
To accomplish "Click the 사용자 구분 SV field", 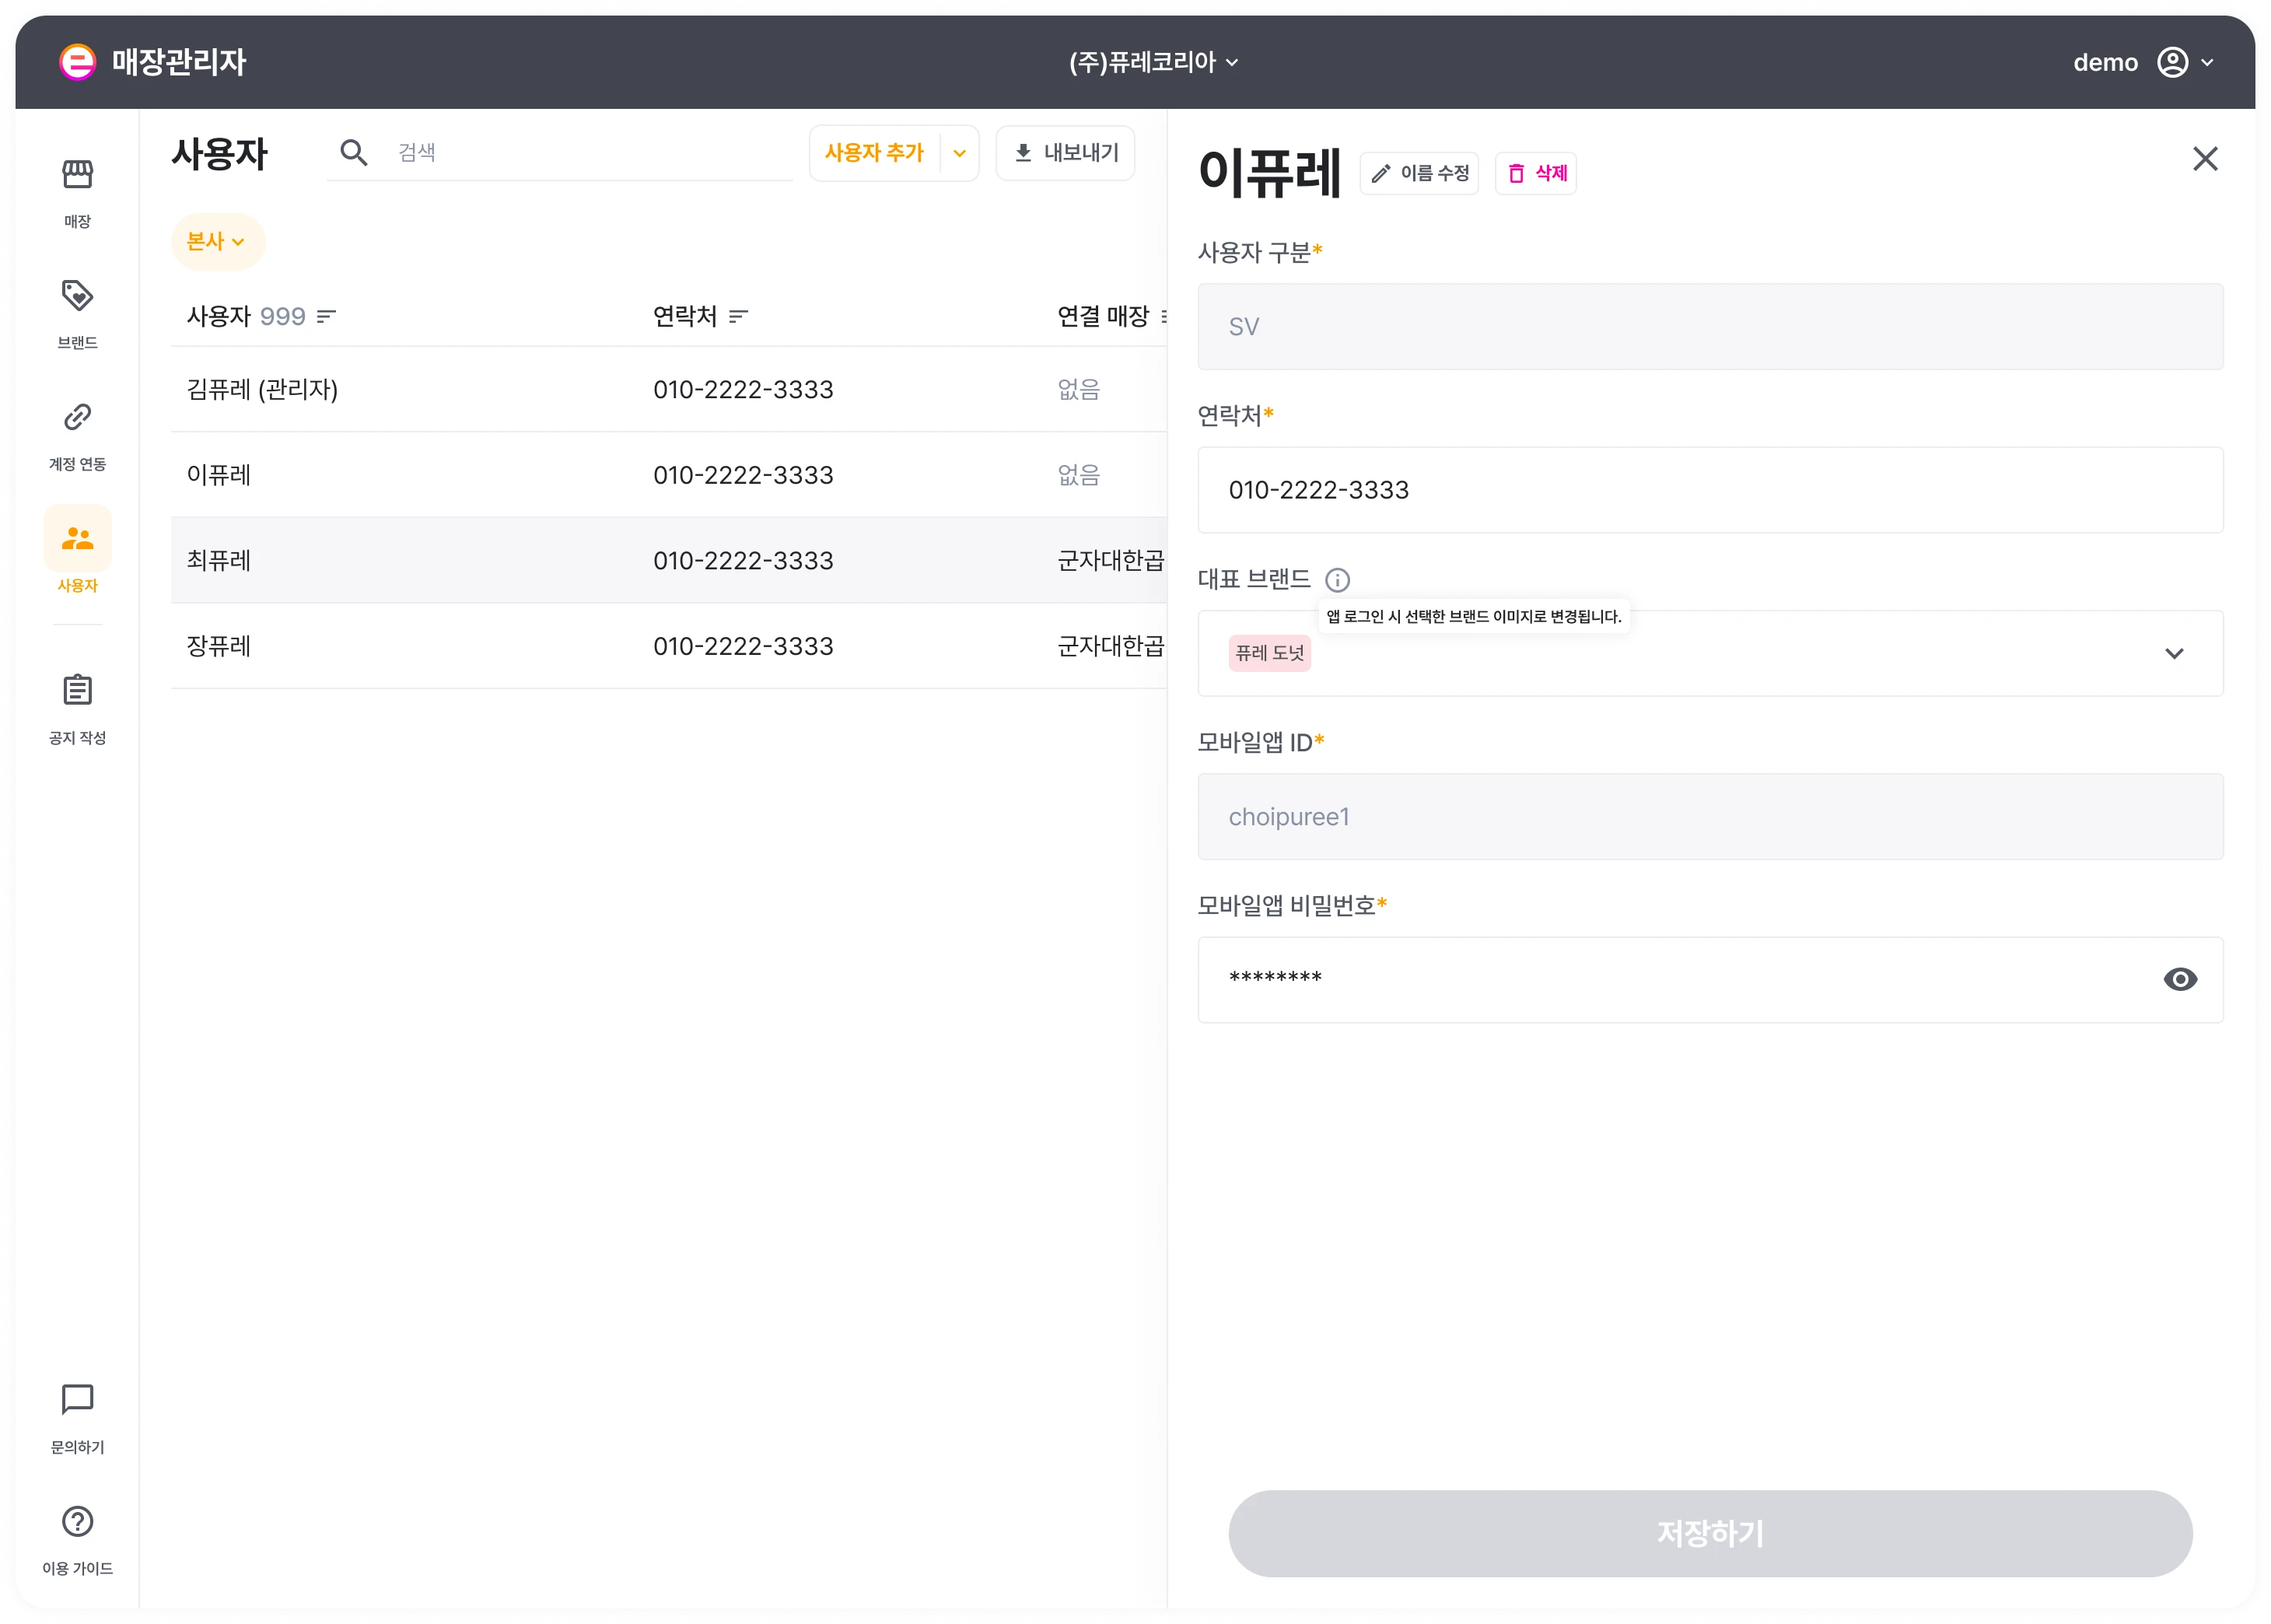I will tap(1710, 327).
